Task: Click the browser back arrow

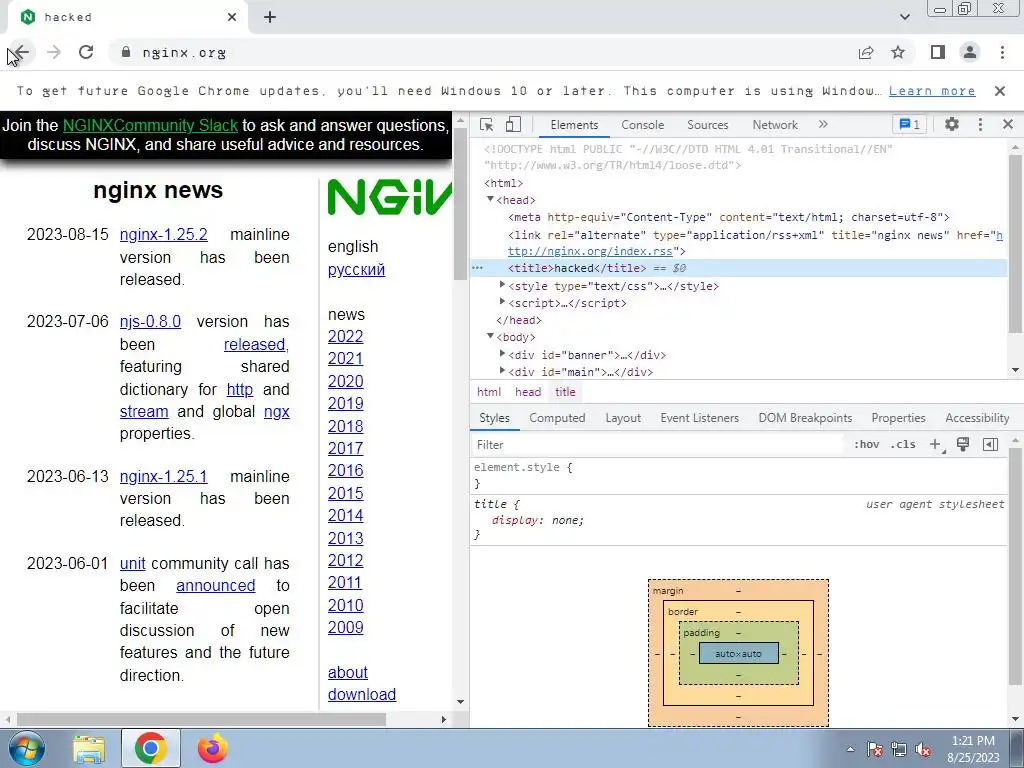Action: pyautogui.click(x=21, y=53)
